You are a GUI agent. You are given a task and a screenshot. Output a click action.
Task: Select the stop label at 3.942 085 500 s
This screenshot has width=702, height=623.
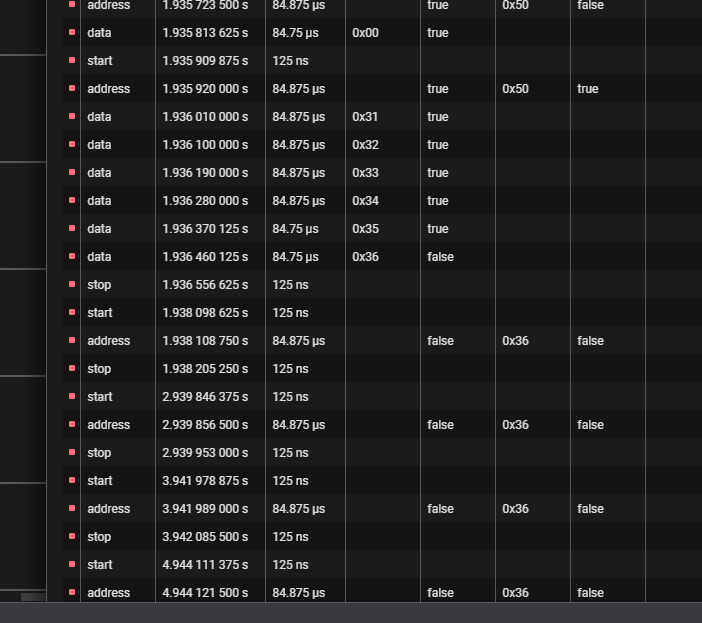[x=99, y=537]
